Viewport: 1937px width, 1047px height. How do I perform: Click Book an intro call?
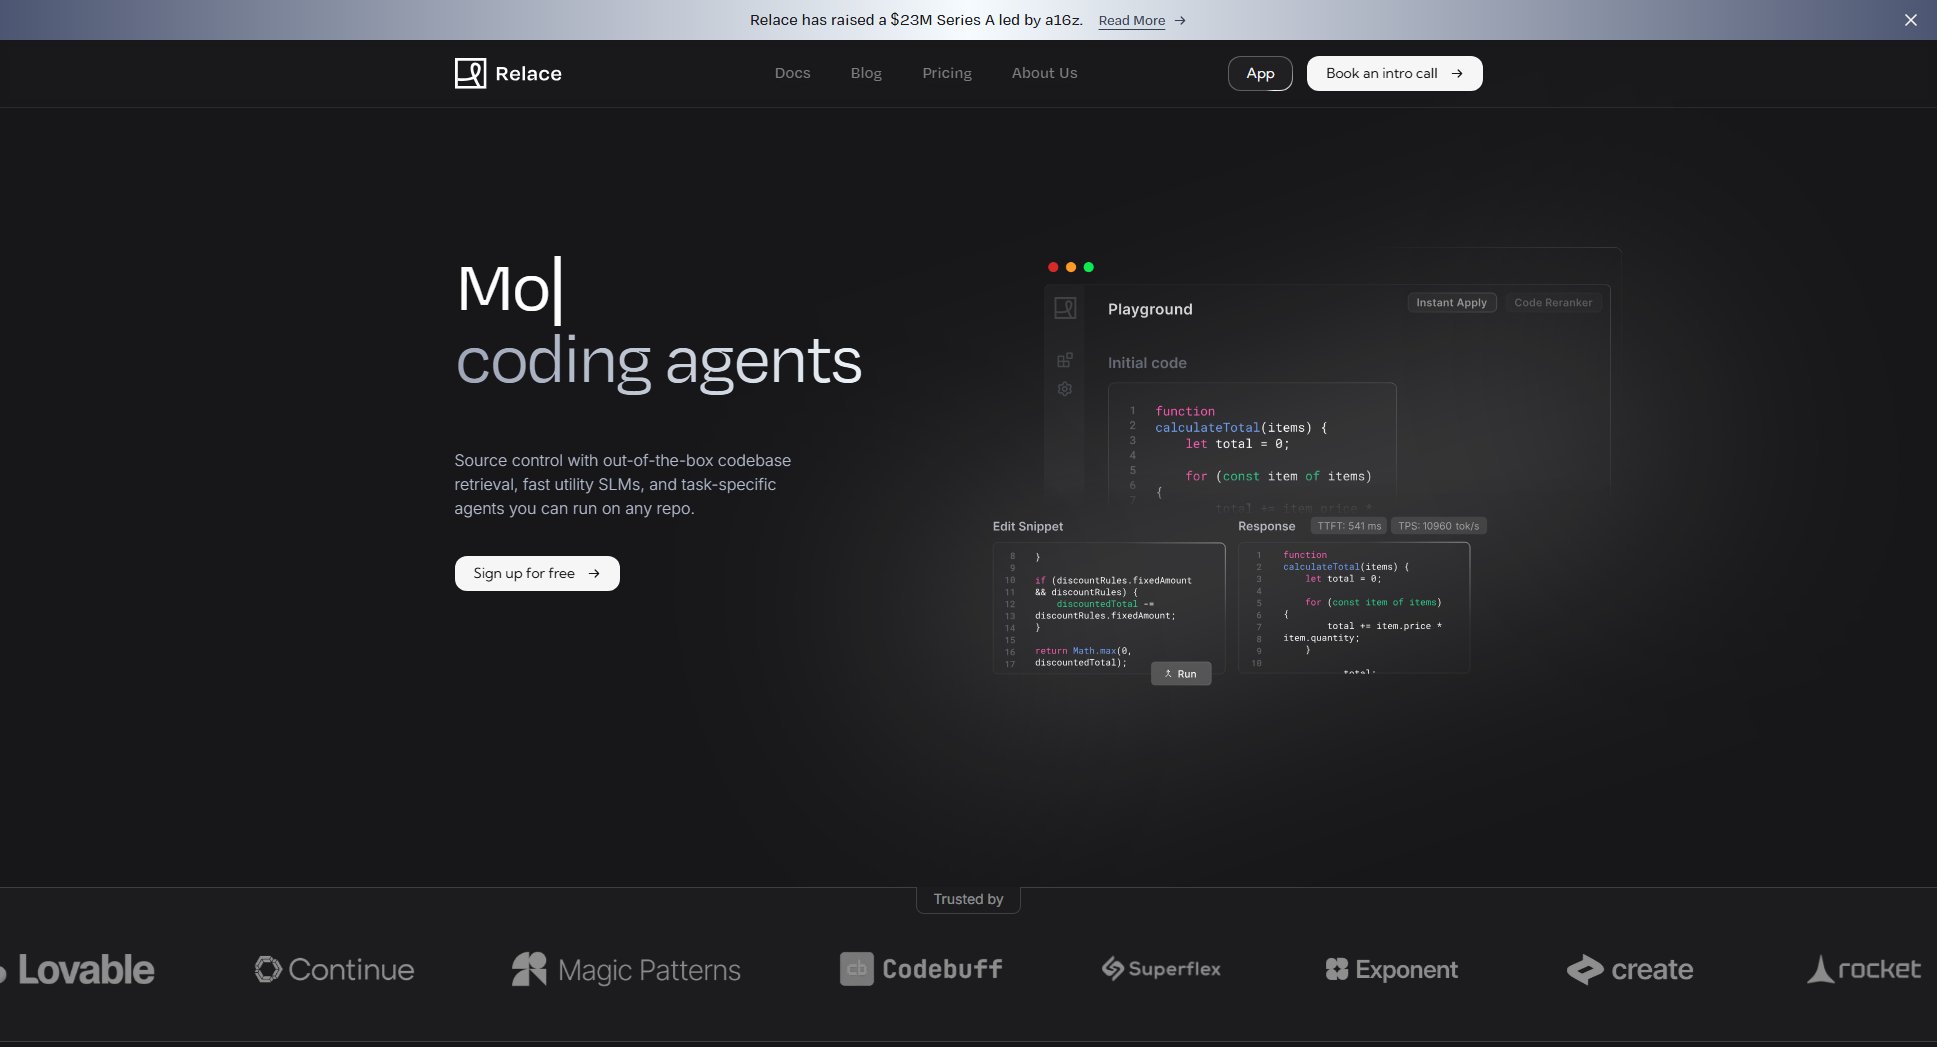[x=1393, y=73]
